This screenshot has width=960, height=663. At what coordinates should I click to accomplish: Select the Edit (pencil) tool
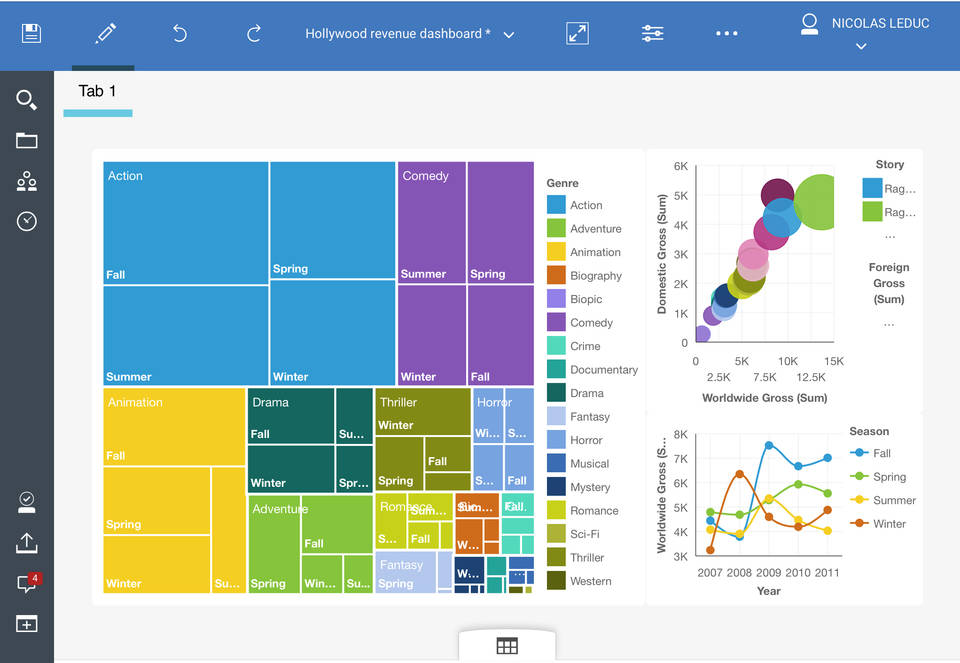104,33
